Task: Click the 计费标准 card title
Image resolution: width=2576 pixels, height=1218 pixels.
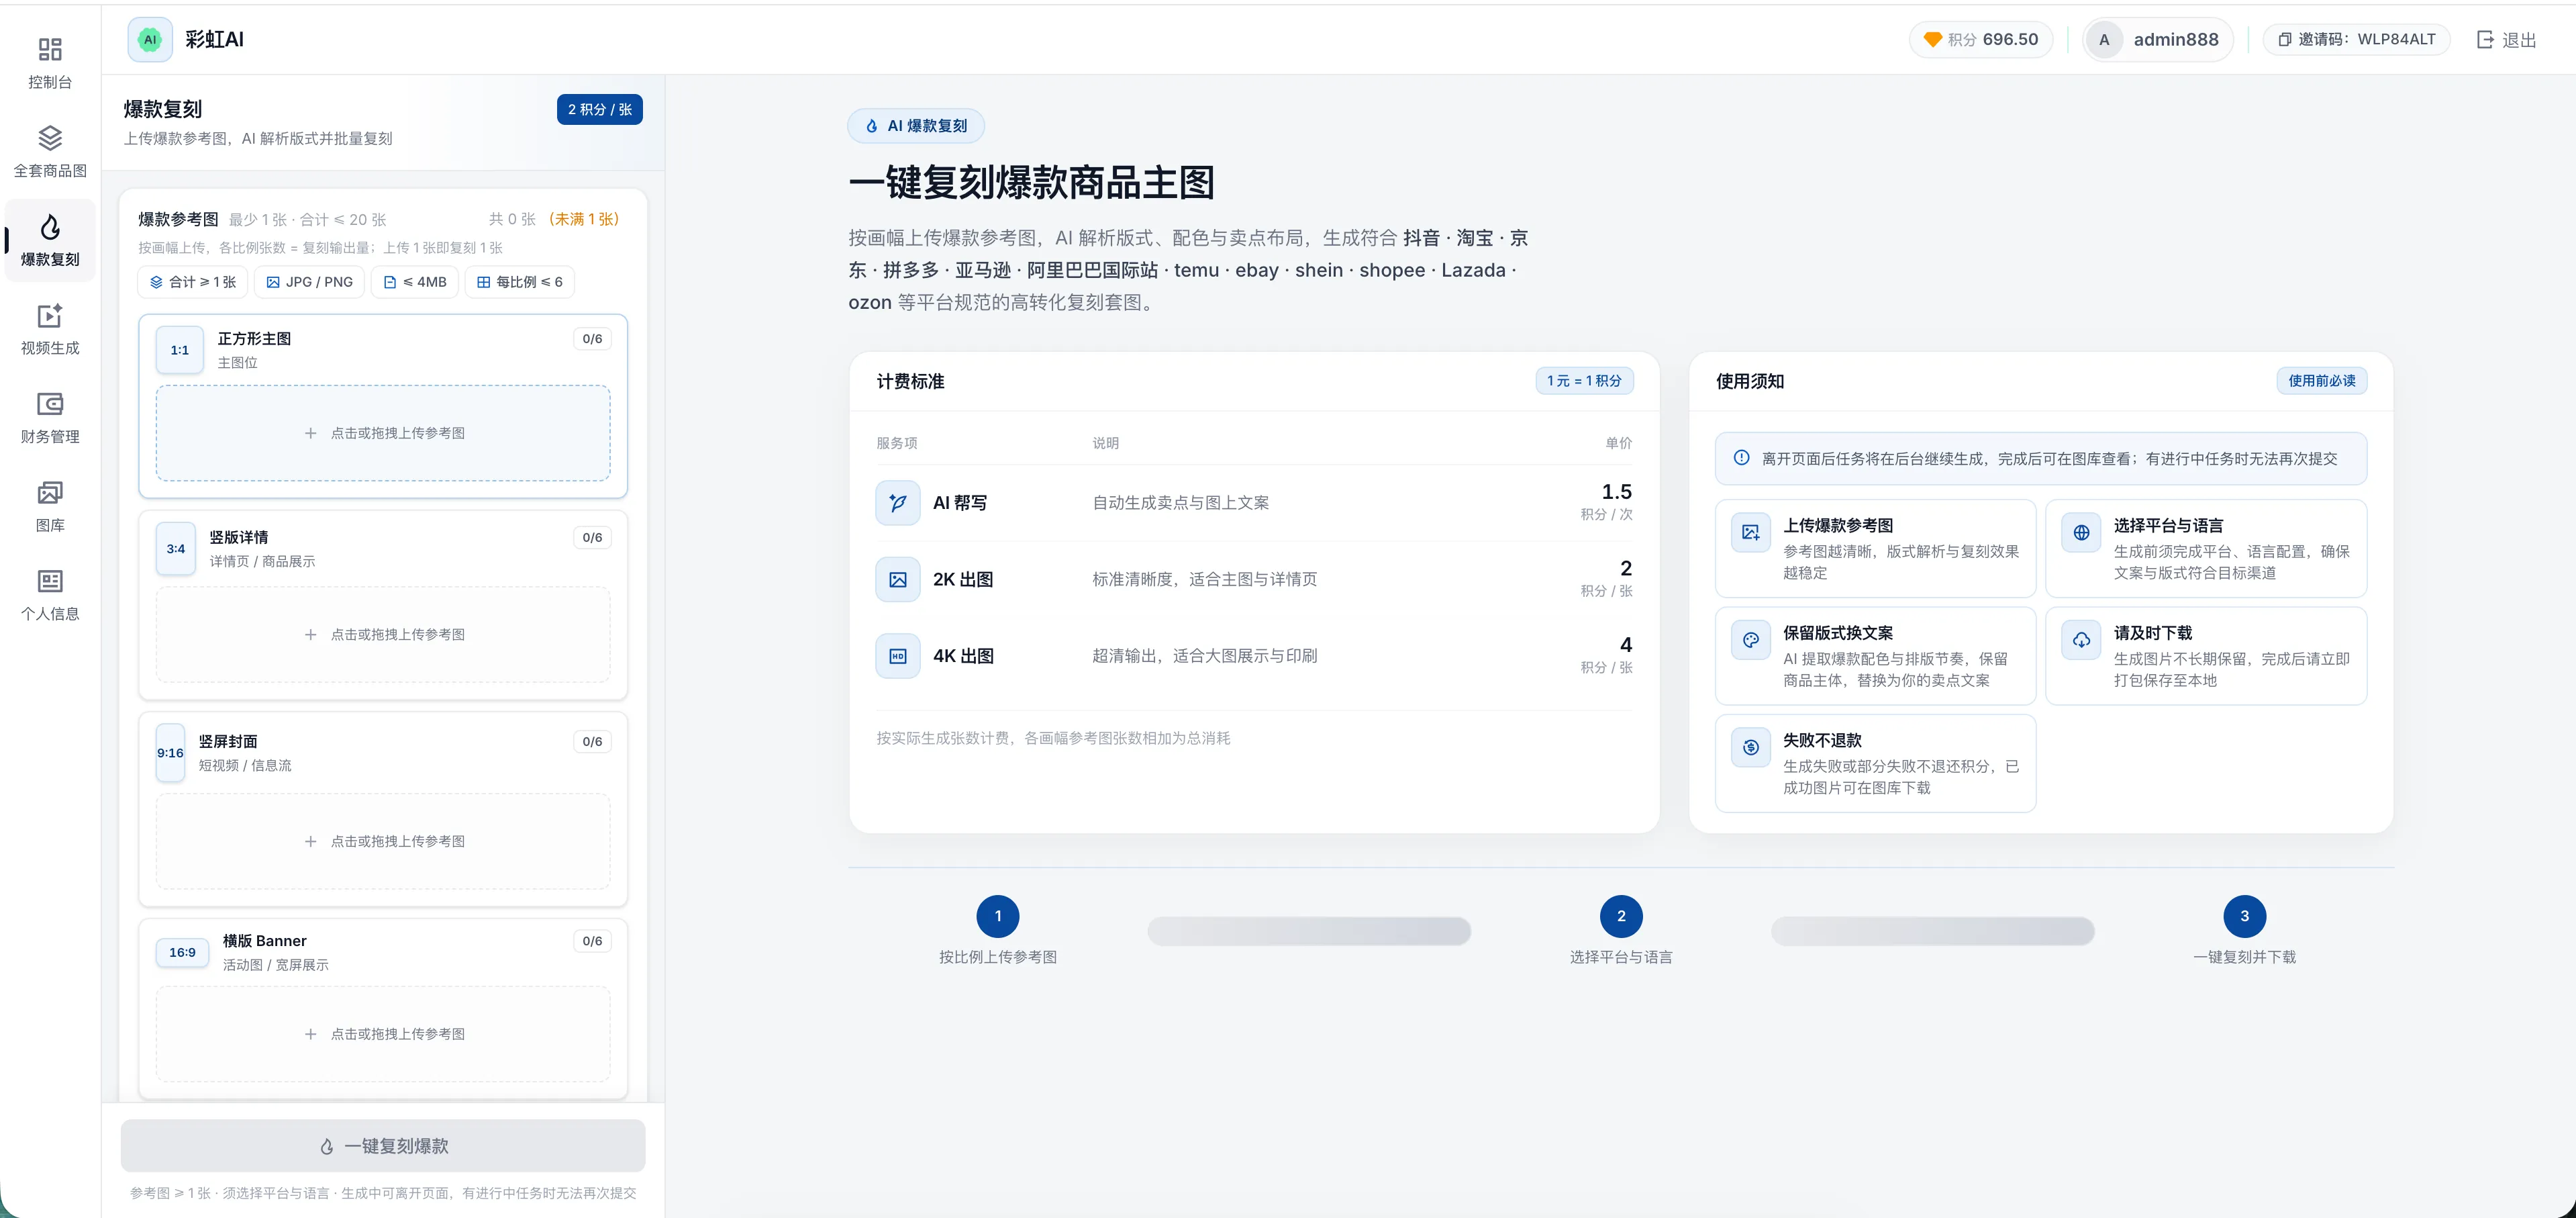Action: 910,381
